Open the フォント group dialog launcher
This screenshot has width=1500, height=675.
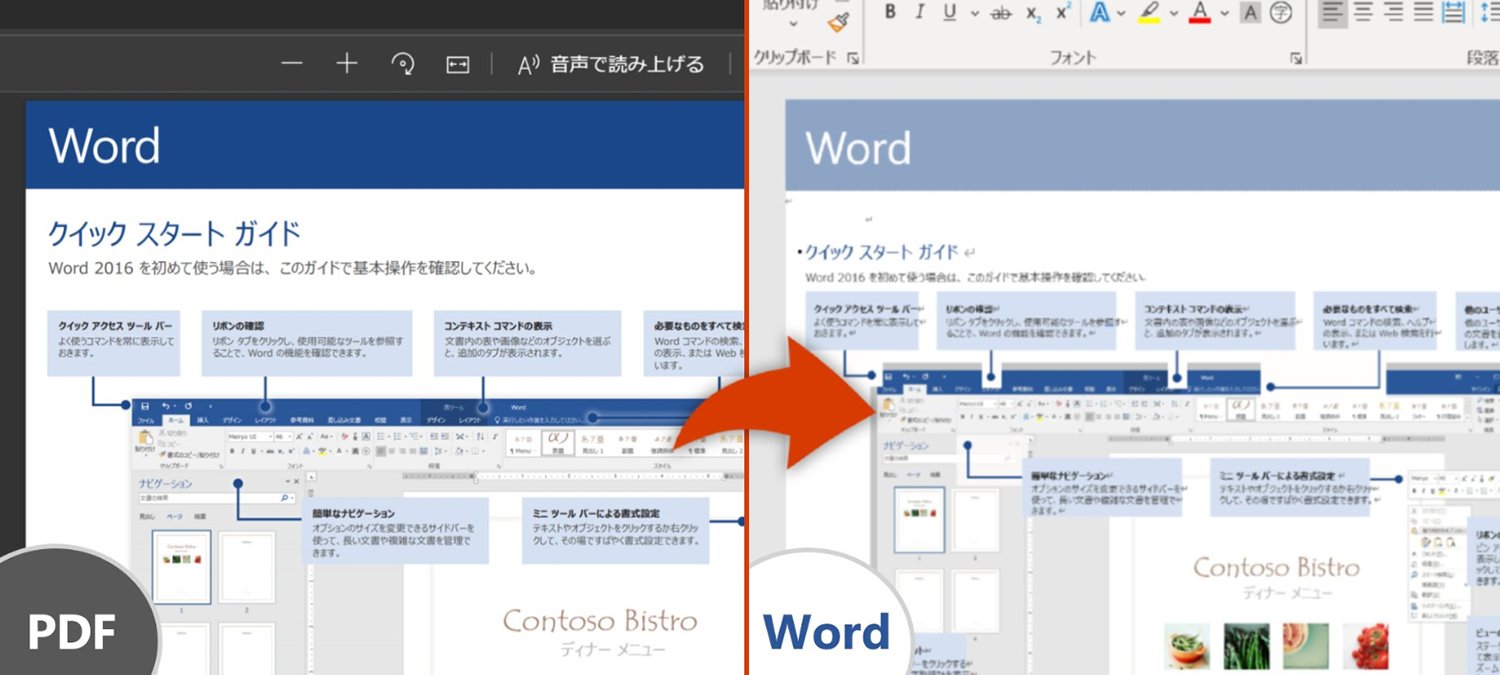(1296, 58)
